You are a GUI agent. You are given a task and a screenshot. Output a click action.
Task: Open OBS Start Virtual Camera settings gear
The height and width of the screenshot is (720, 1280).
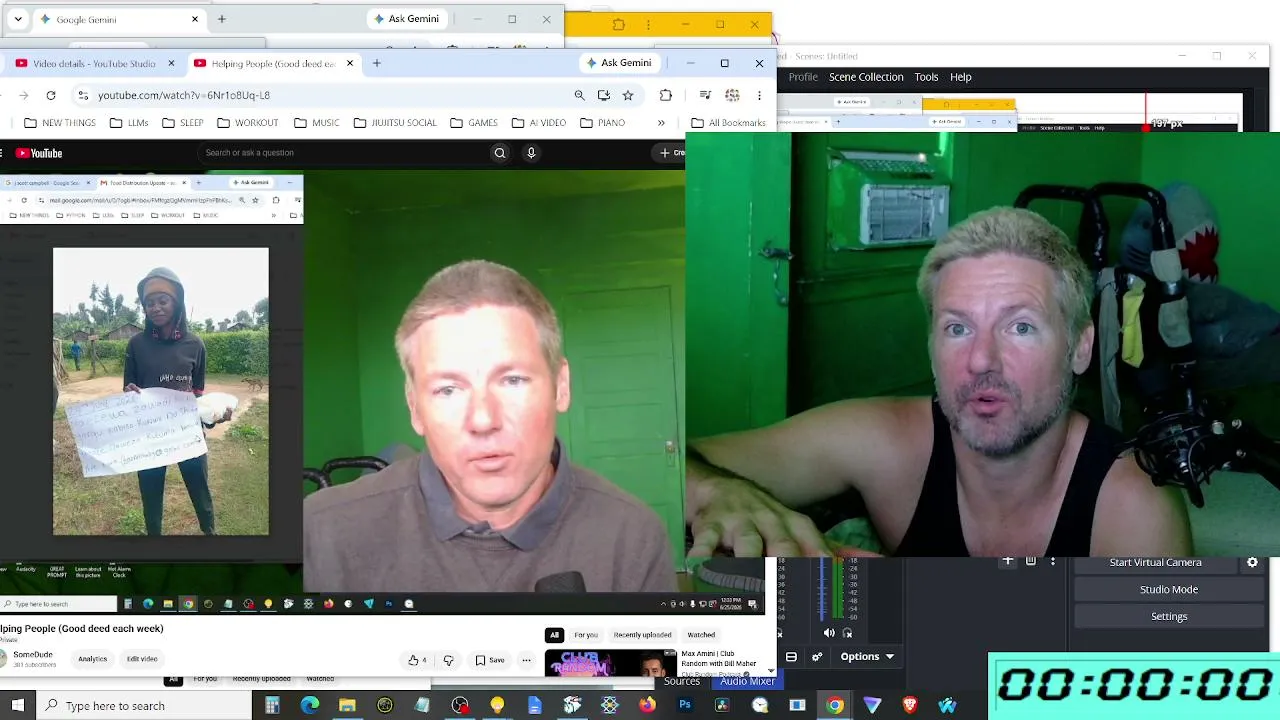(x=1252, y=563)
